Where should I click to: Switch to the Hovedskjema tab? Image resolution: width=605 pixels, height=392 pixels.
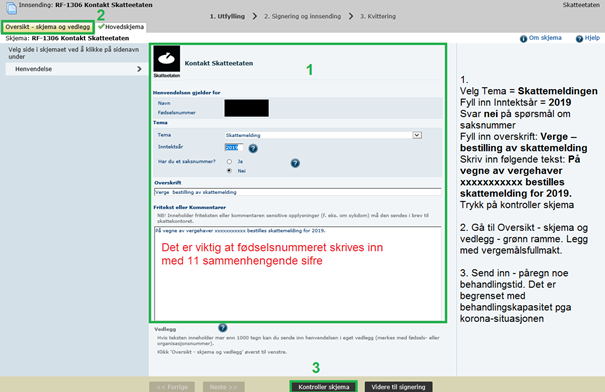(x=121, y=27)
